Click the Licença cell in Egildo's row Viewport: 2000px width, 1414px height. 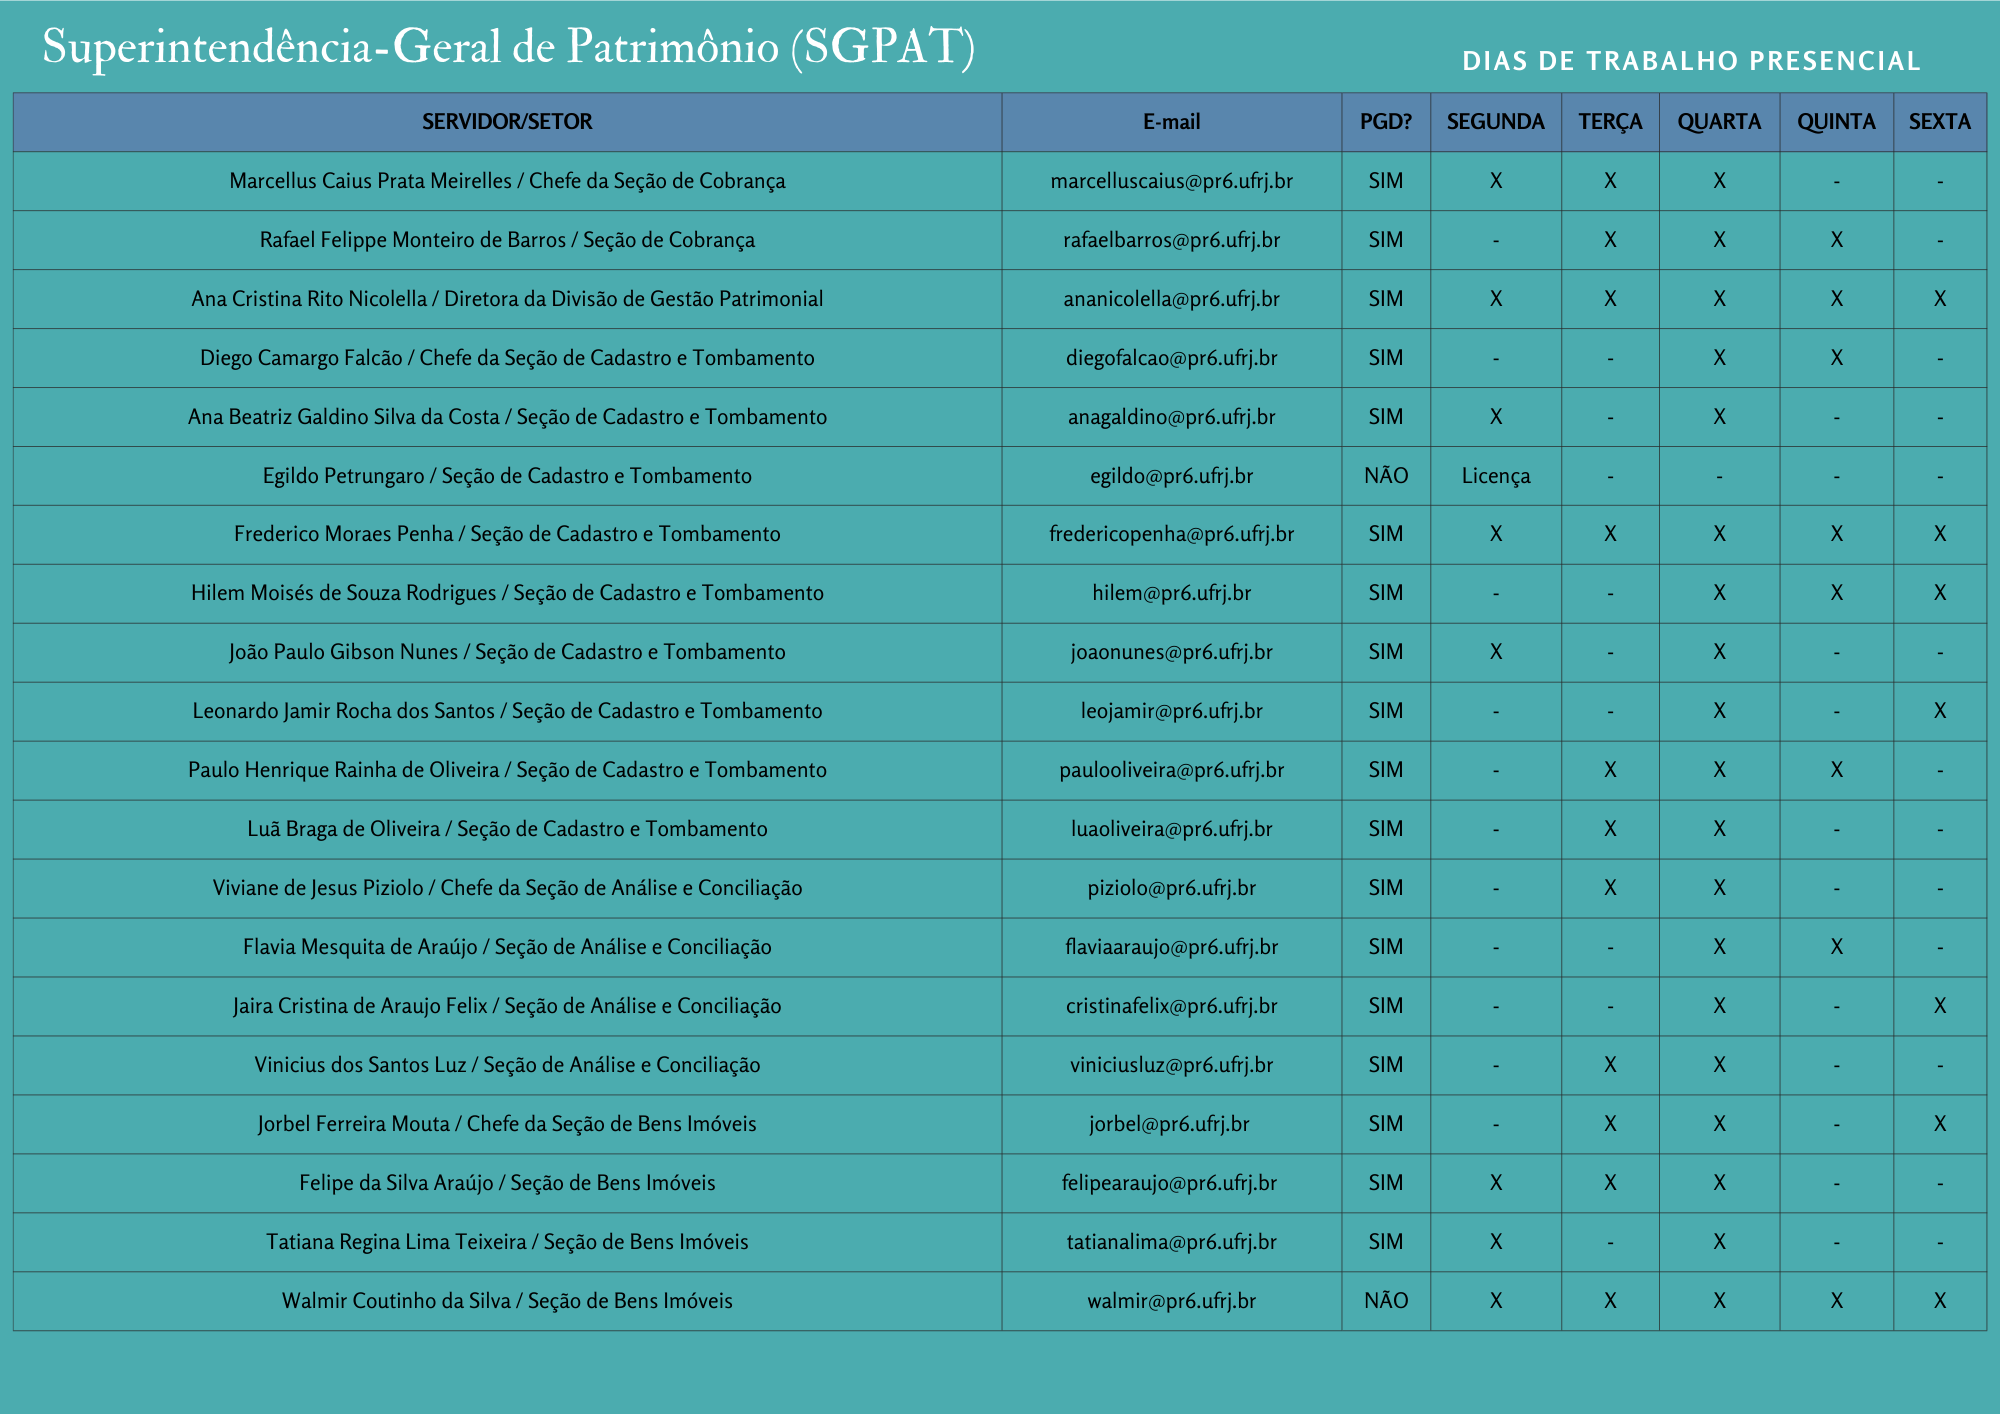point(1496,477)
